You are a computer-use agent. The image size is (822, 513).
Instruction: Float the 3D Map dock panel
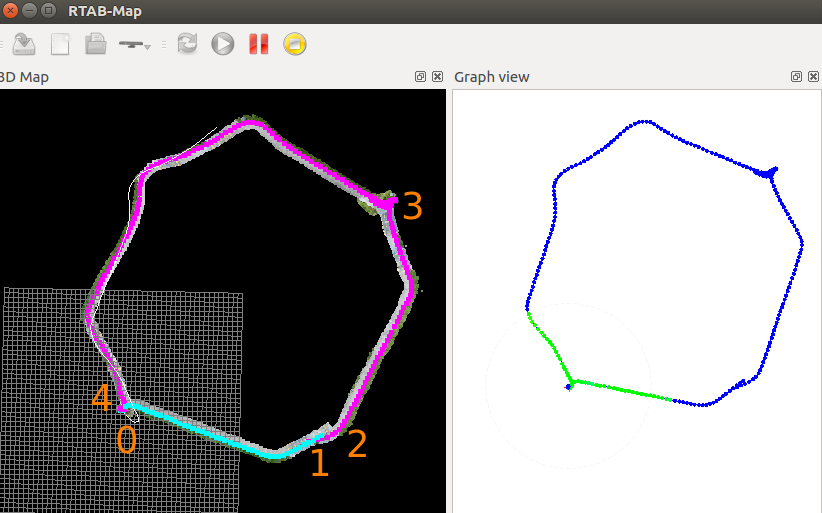[x=421, y=77]
